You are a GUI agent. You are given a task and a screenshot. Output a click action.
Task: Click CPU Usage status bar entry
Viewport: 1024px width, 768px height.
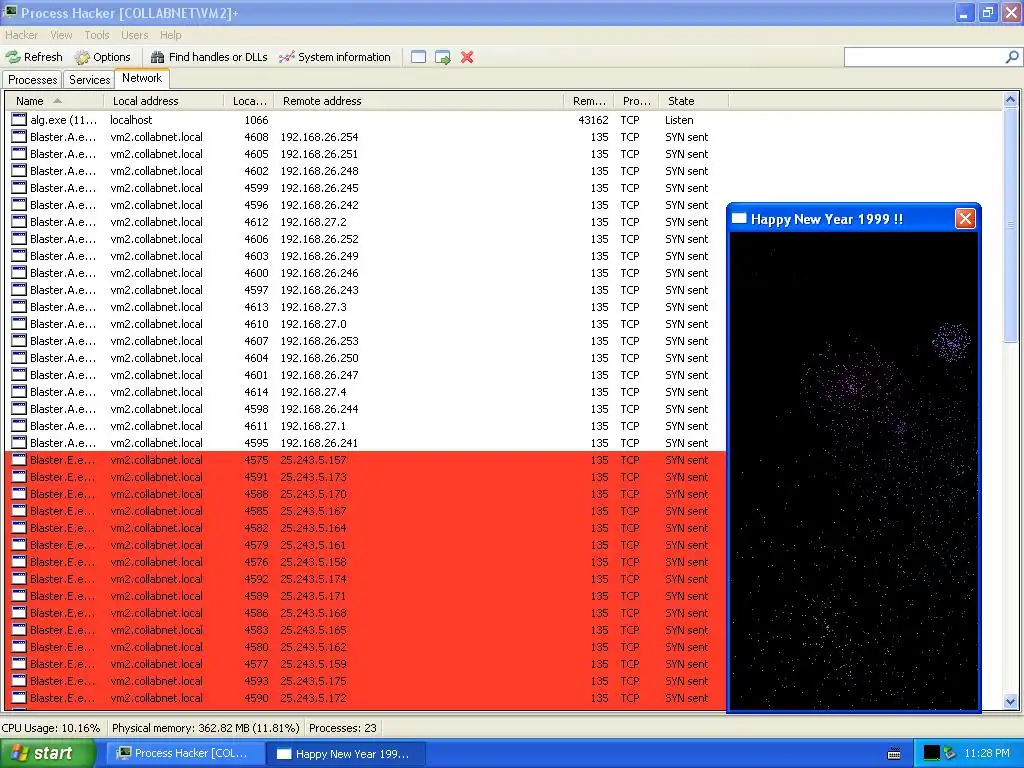[x=52, y=728]
